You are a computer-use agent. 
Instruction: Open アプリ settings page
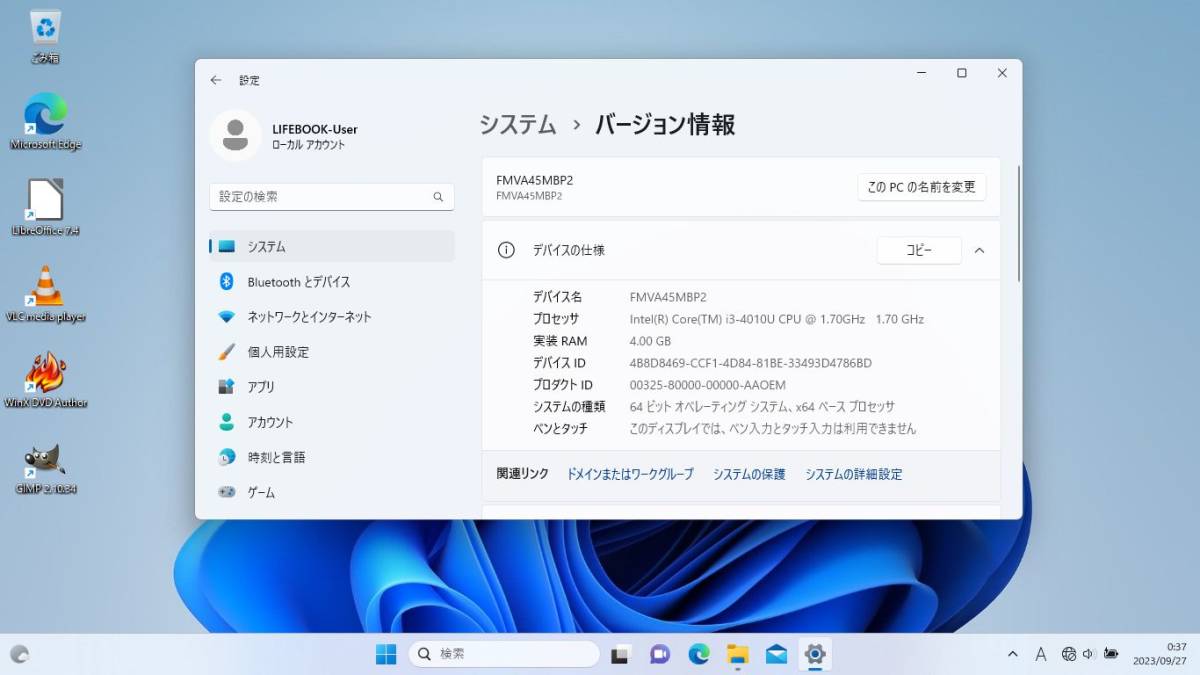[x=332, y=387]
